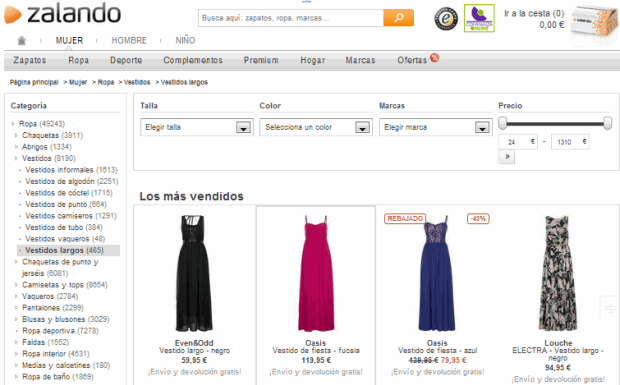The height and width of the screenshot is (385, 620).
Task: Open 'Vestidos de tubo (384)' category
Action: click(x=64, y=227)
